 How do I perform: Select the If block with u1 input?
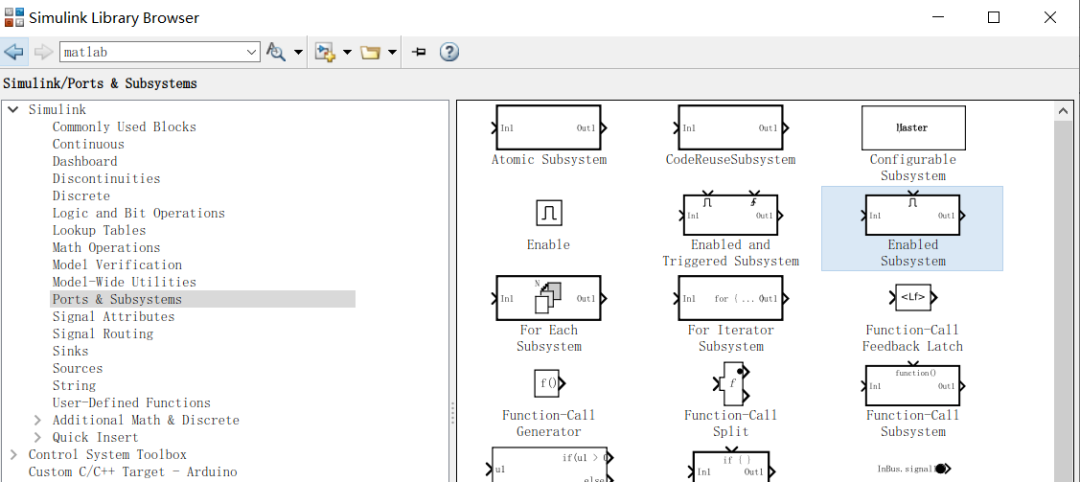coord(551,464)
